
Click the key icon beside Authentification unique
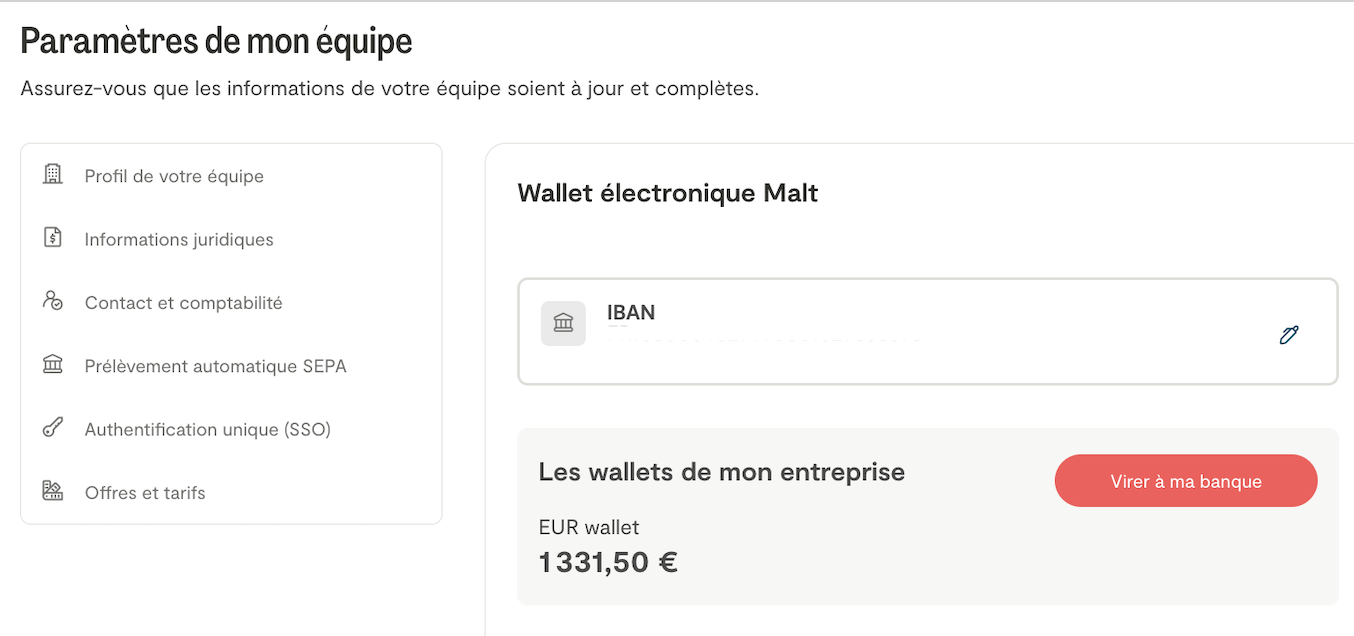point(53,429)
